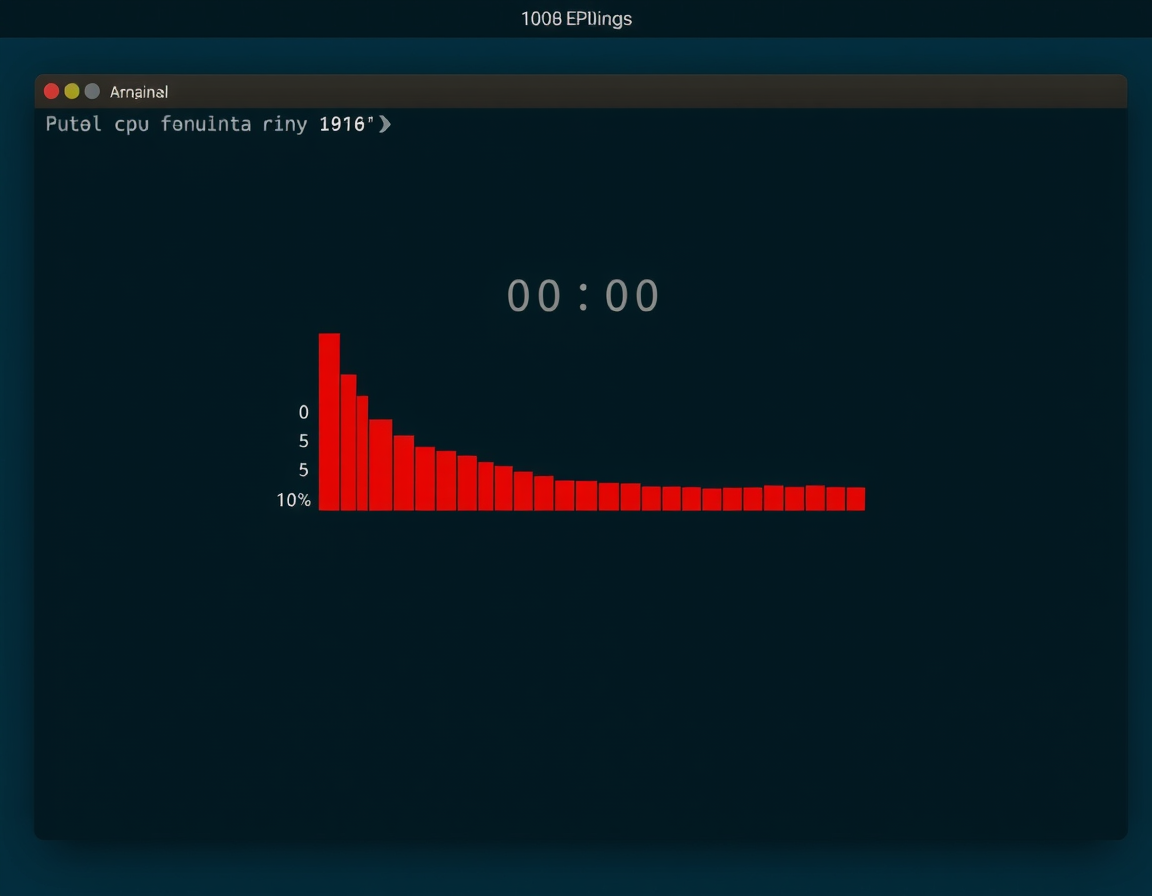The height and width of the screenshot is (896, 1152).
Task: Click the gray zoom window button
Action: (x=92, y=91)
